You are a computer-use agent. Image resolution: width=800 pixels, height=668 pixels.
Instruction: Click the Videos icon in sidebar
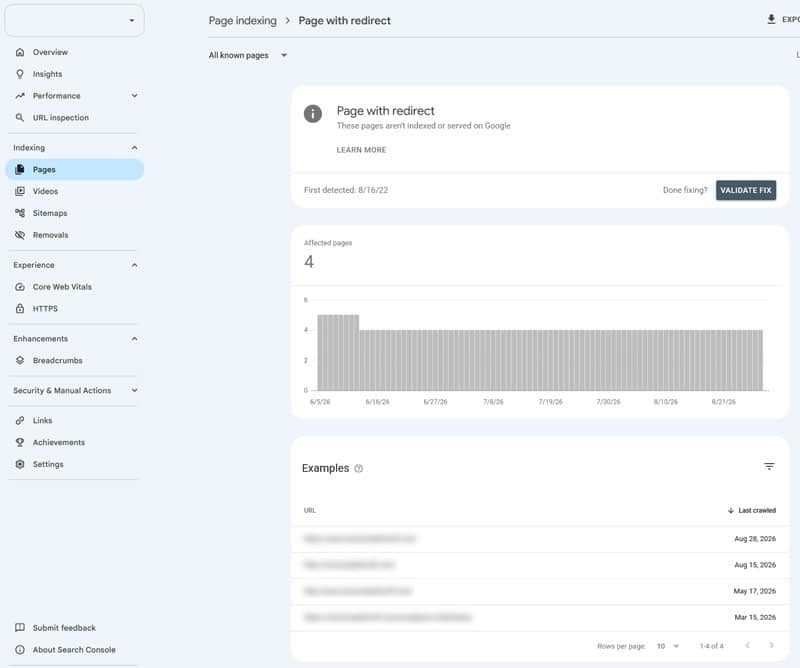[20, 191]
